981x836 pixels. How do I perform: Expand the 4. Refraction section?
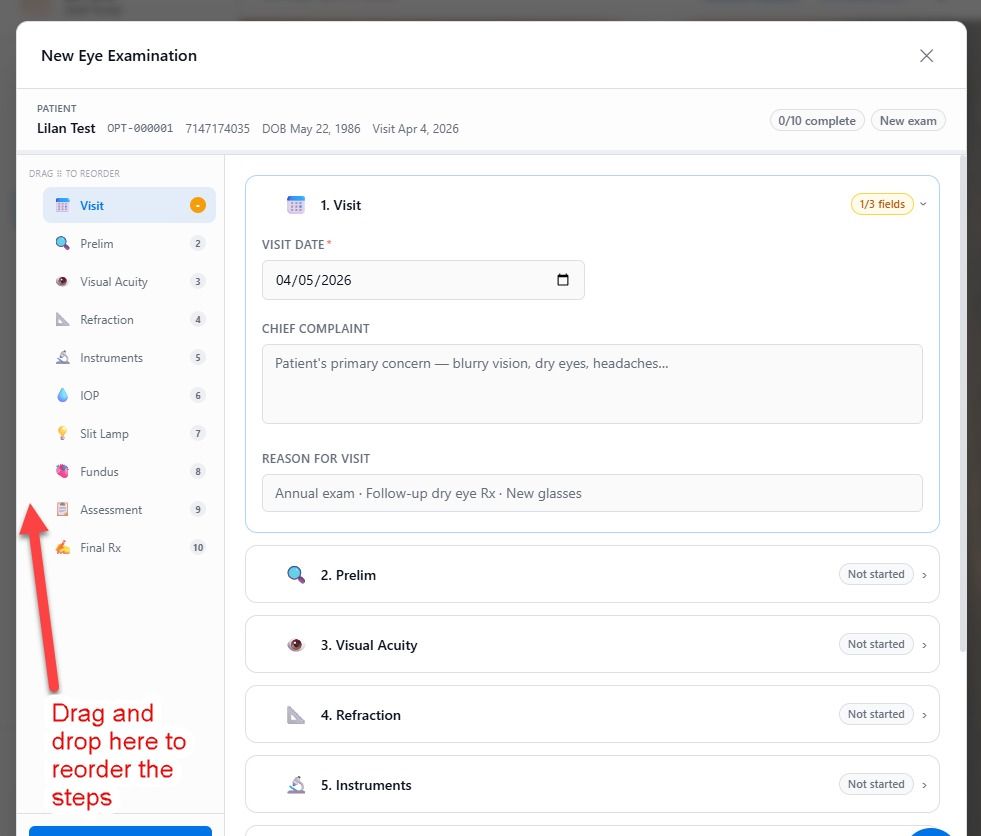[592, 715]
